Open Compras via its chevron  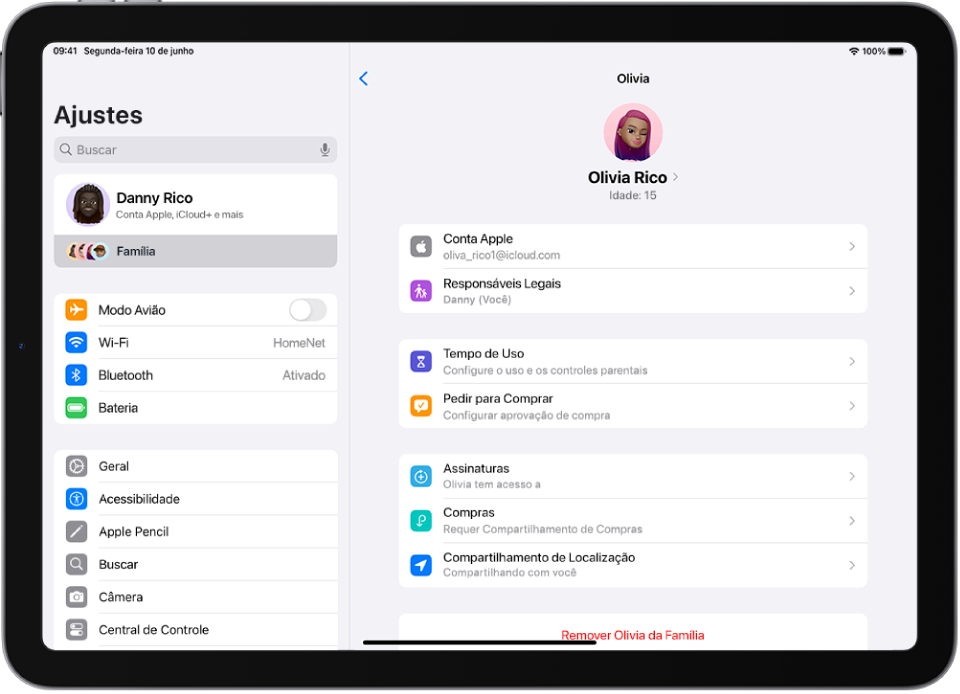(852, 521)
